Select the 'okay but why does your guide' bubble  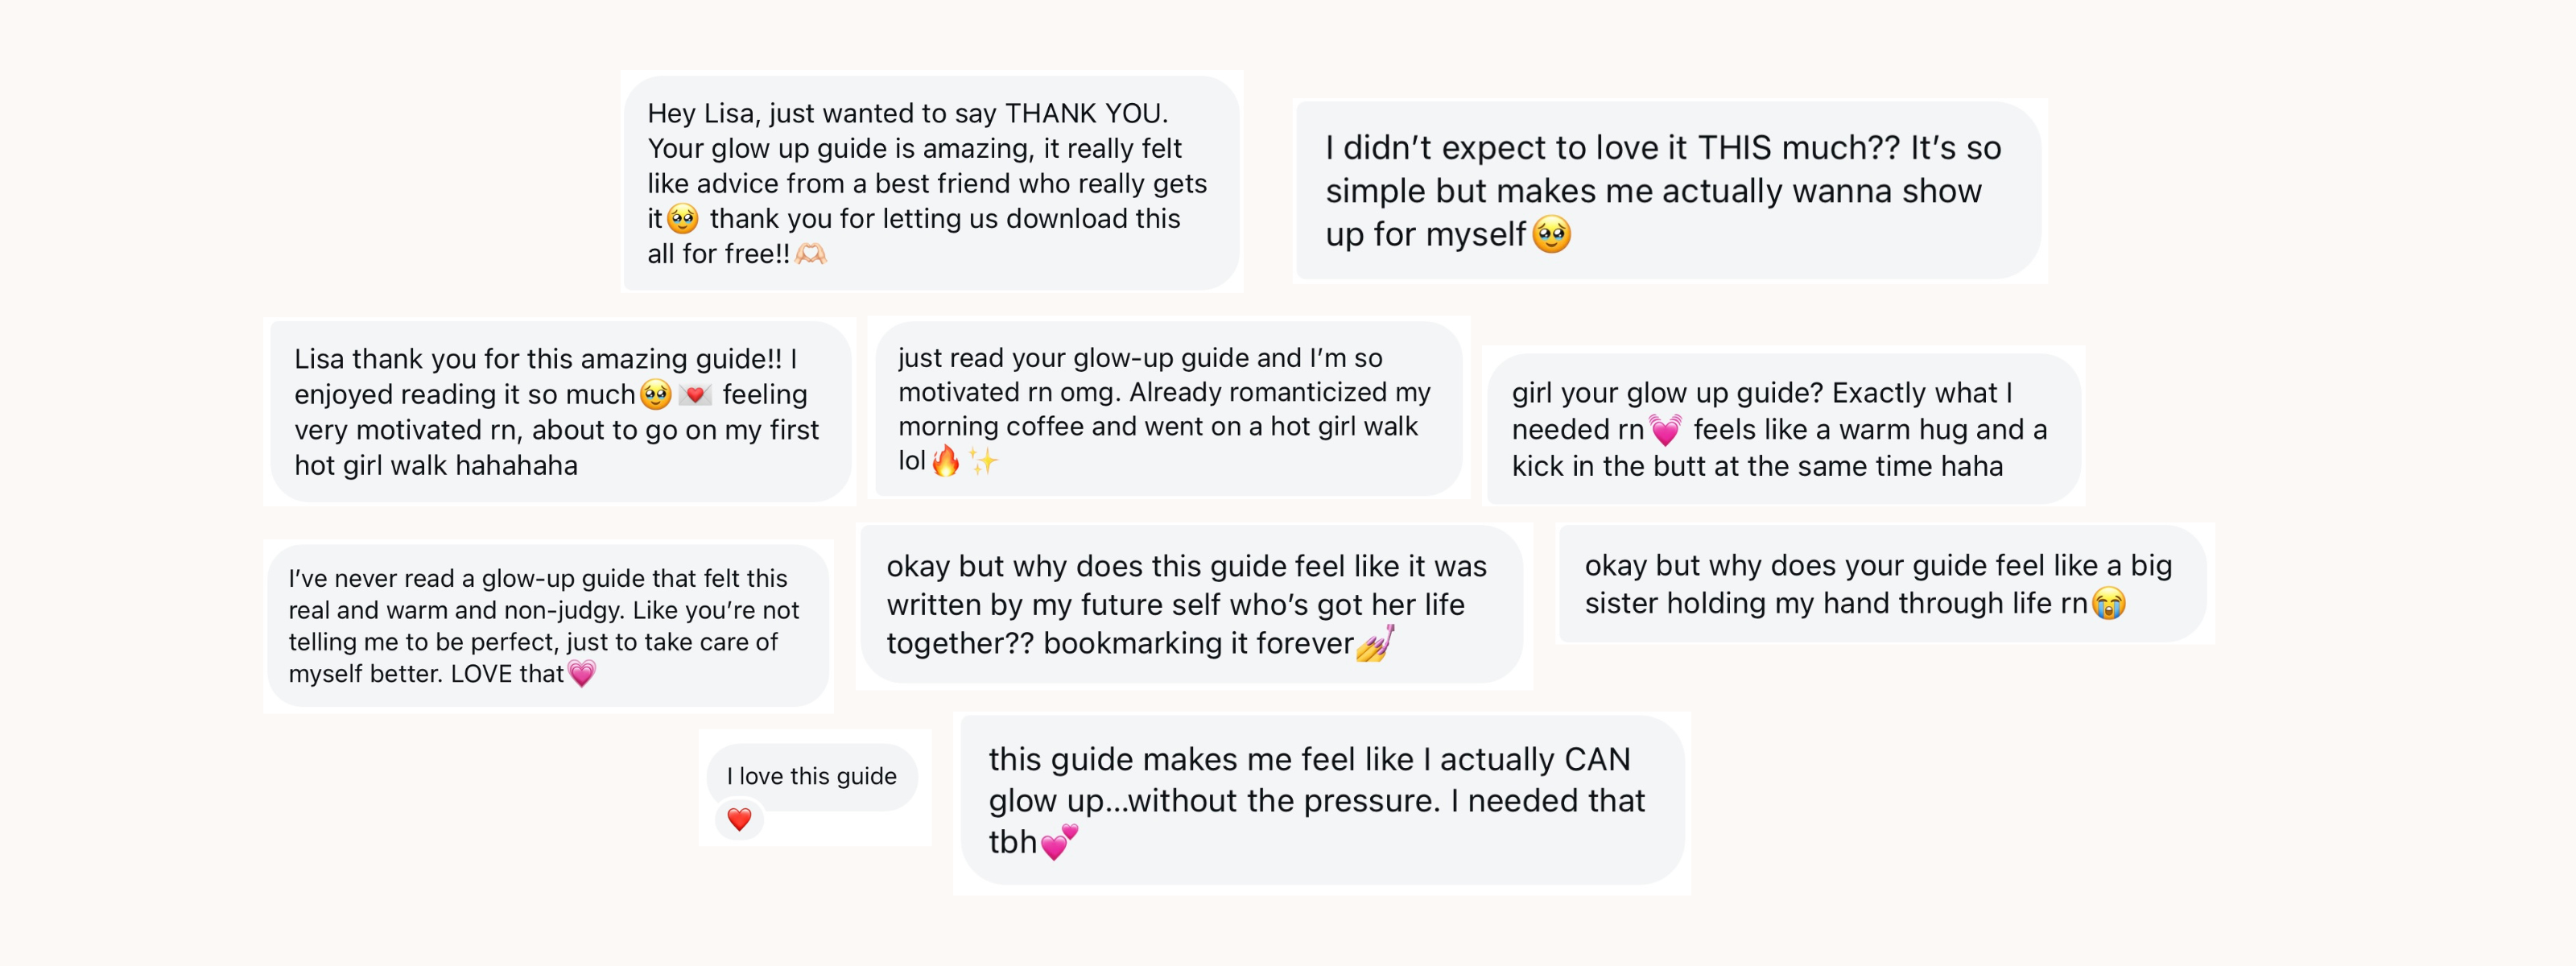pos(1880,584)
